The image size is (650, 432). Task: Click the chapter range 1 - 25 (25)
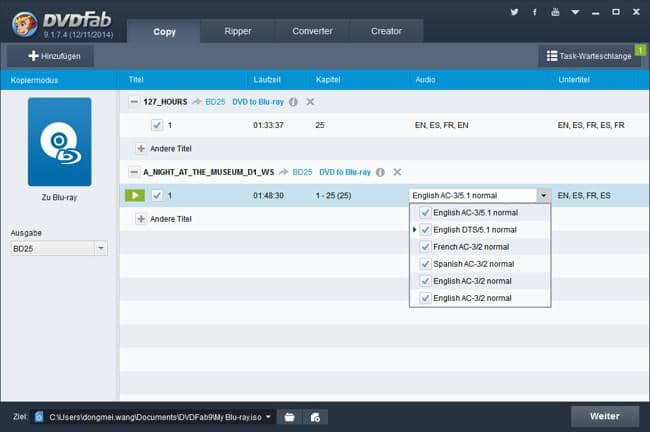coord(333,195)
